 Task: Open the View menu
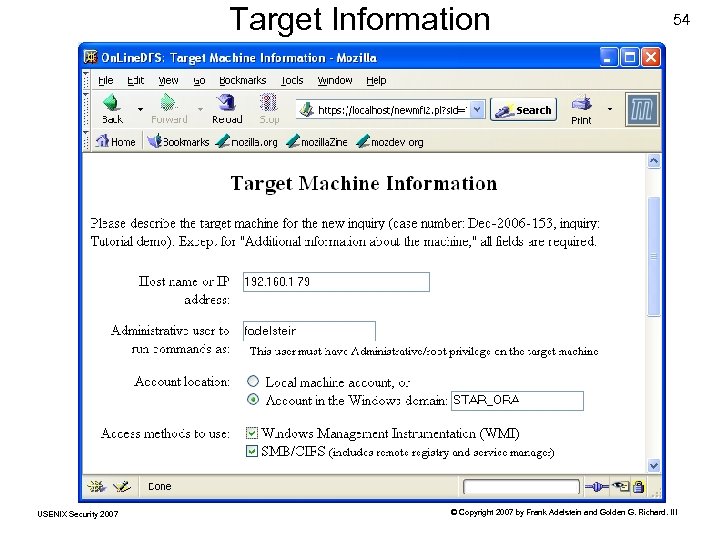(168, 80)
